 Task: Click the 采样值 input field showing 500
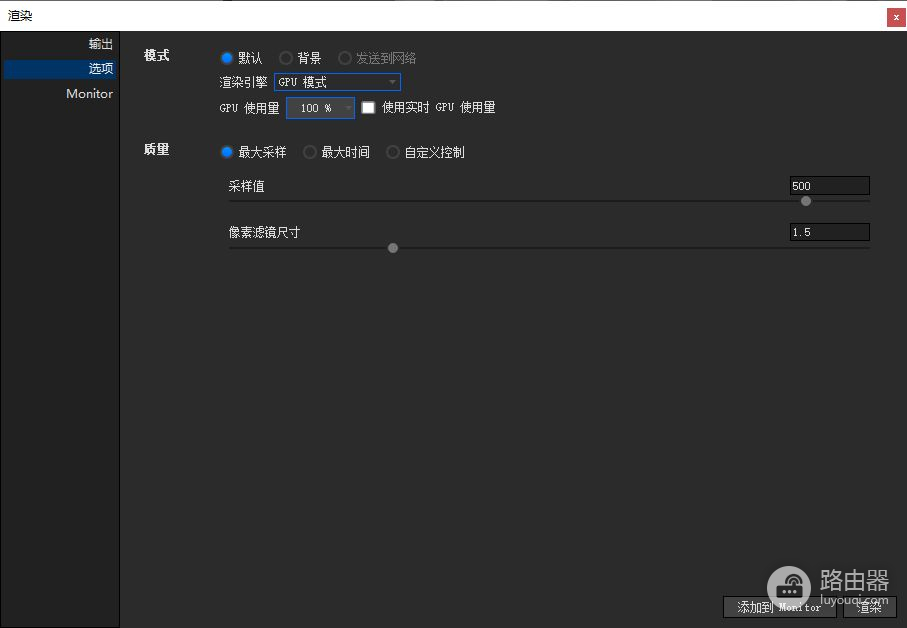pos(829,186)
